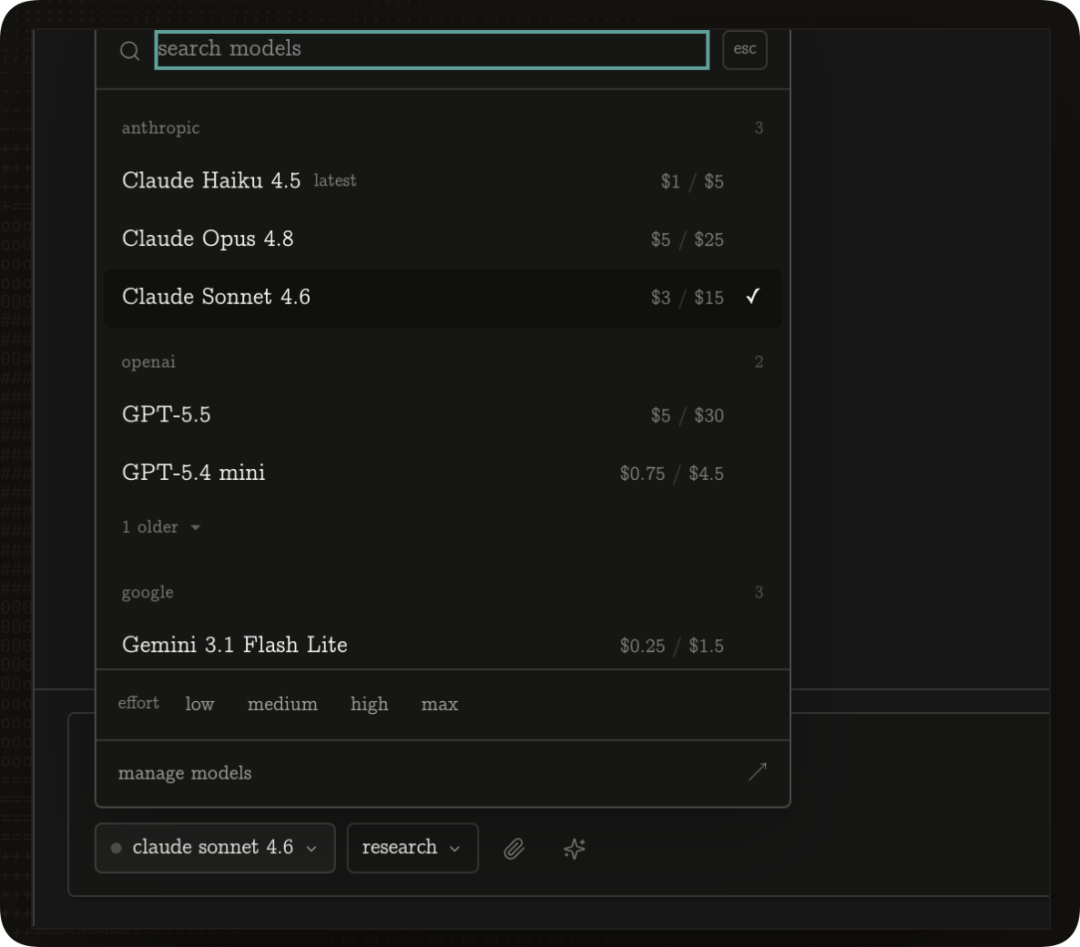
Task: Open the research mode dropdown
Action: [x=413, y=848]
